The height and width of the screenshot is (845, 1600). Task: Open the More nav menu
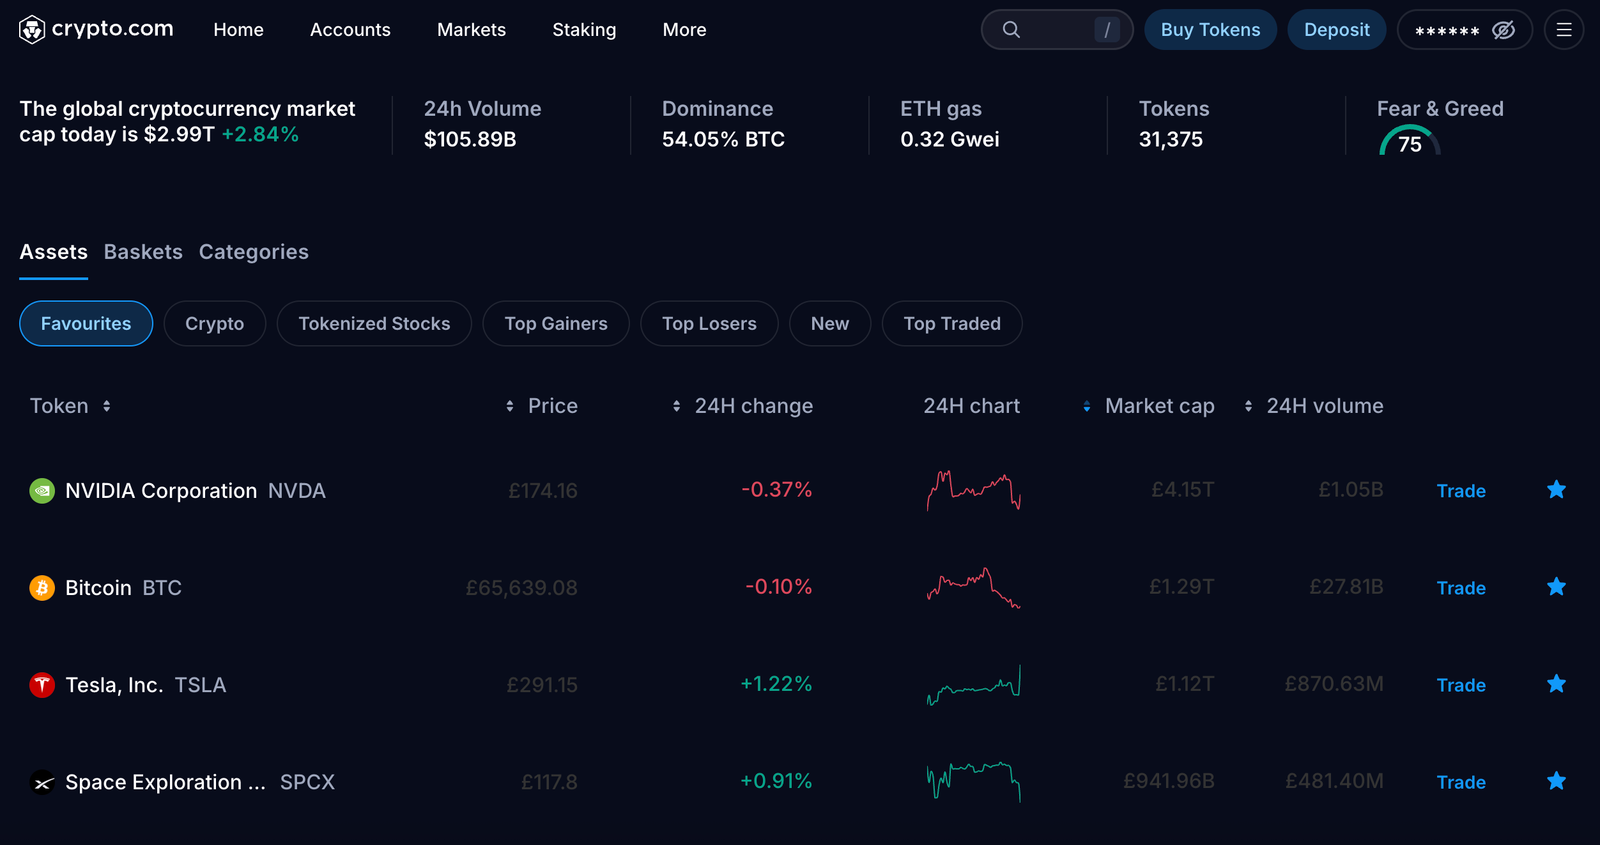(684, 30)
